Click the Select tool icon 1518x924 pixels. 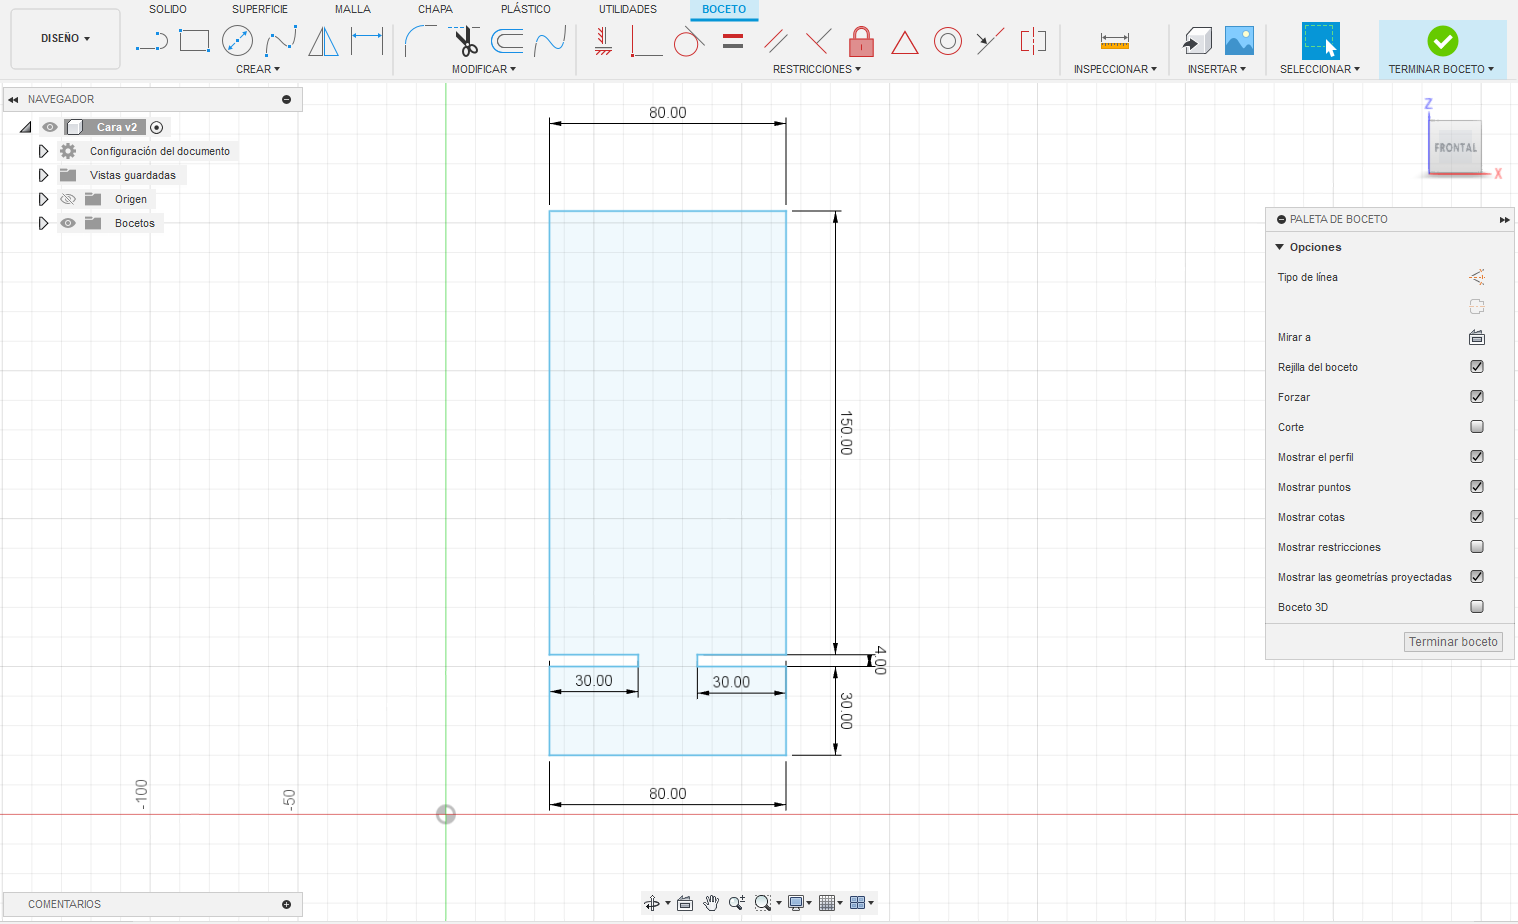(1320, 41)
